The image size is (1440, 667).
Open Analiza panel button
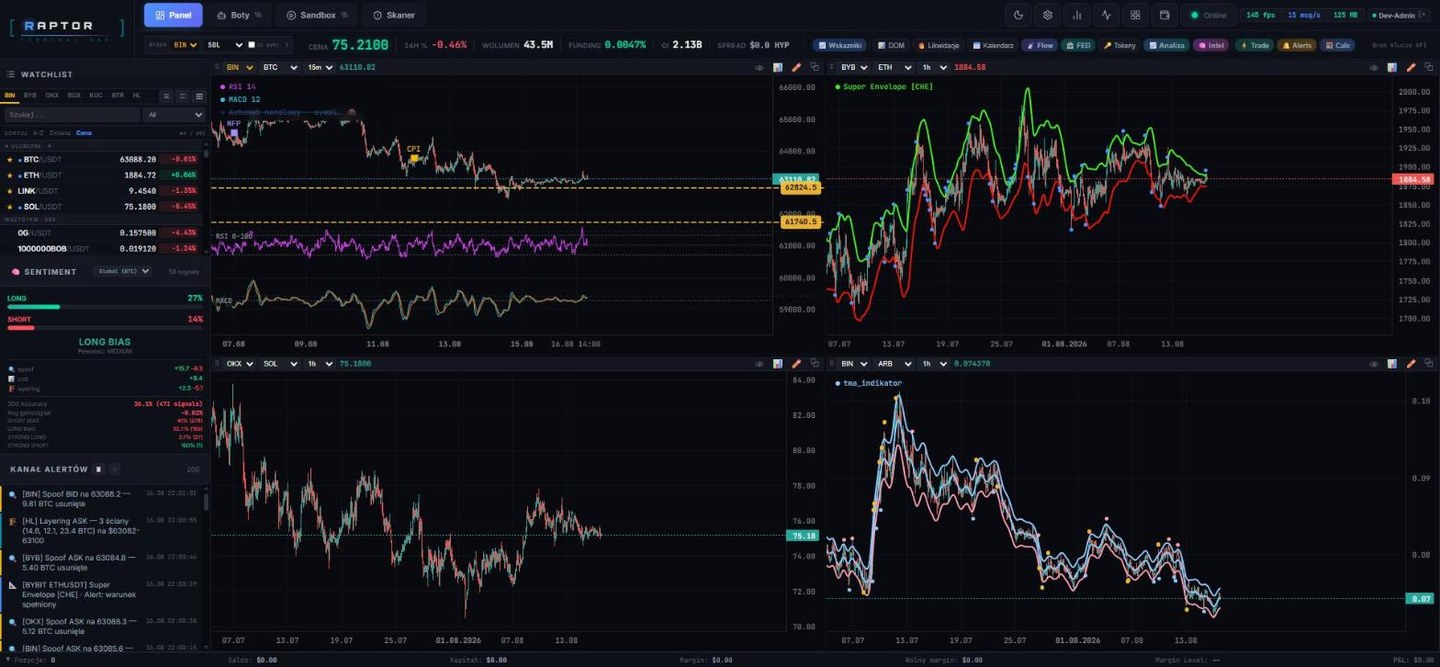click(1166, 45)
